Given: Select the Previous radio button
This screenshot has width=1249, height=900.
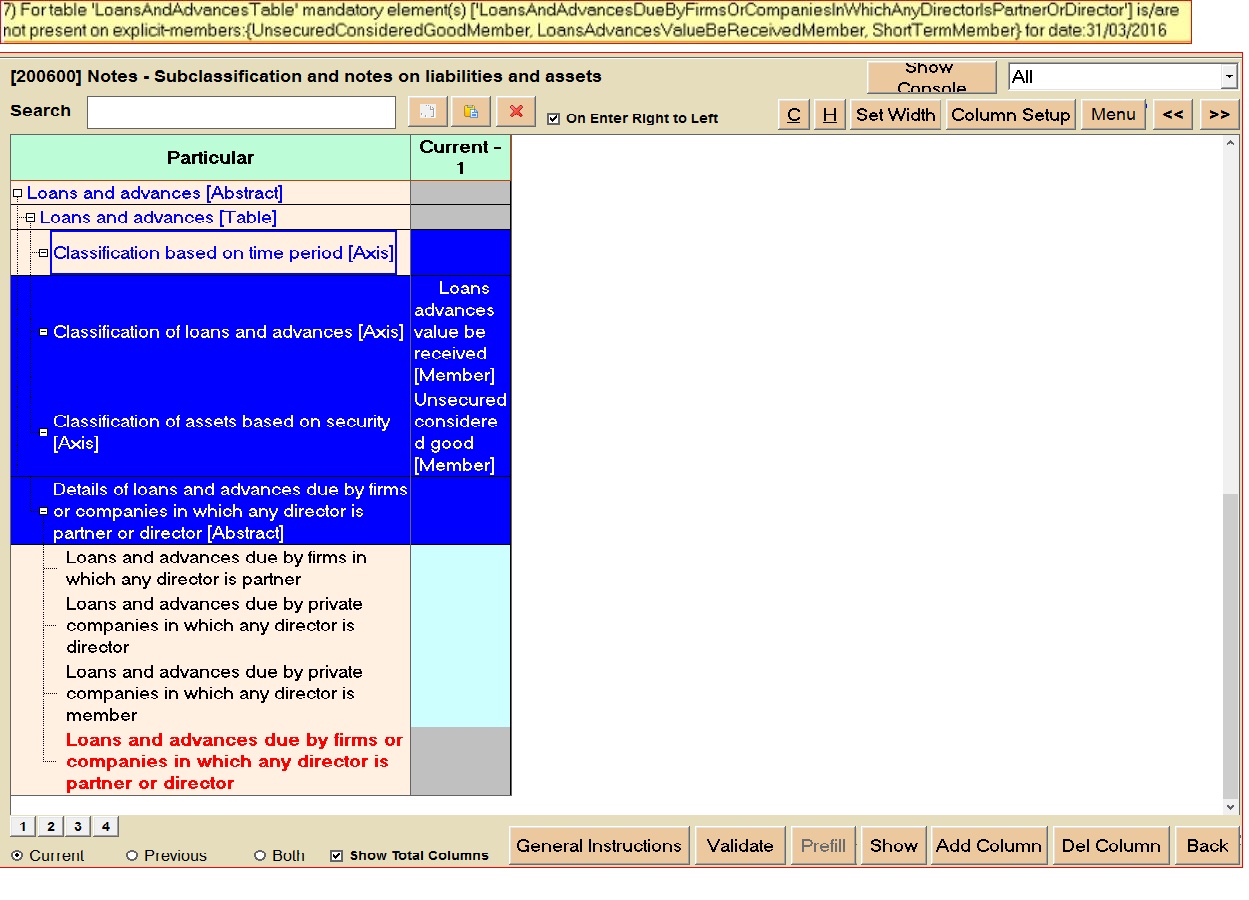Looking at the screenshot, I should [x=132, y=856].
